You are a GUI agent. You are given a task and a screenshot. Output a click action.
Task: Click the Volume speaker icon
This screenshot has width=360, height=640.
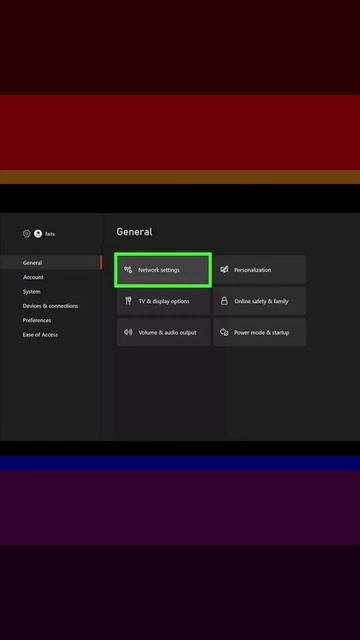point(128,332)
